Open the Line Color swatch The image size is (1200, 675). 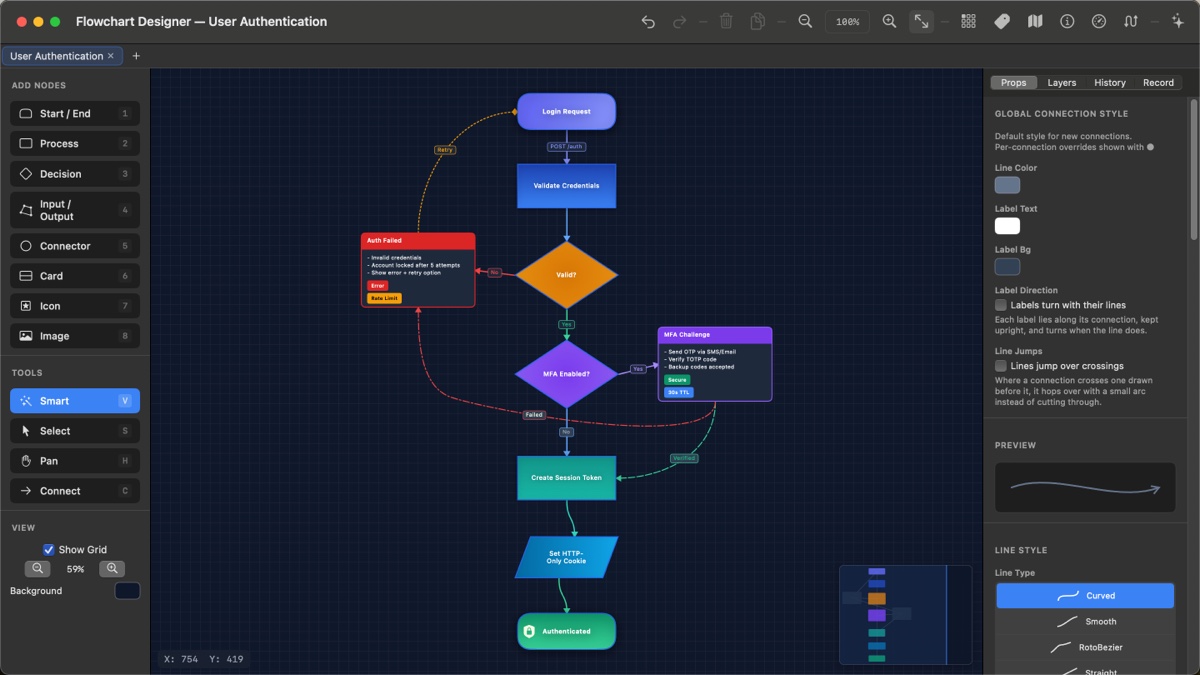click(1007, 185)
